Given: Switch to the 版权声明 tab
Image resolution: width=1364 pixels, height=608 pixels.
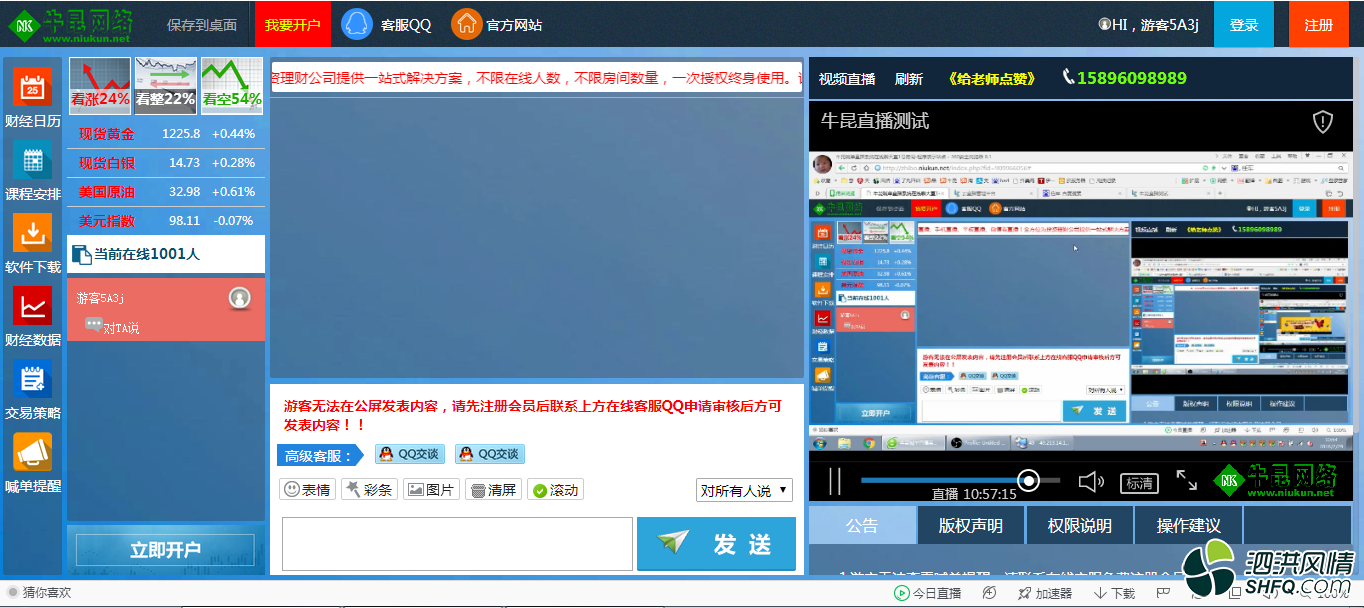Looking at the screenshot, I should [972, 524].
